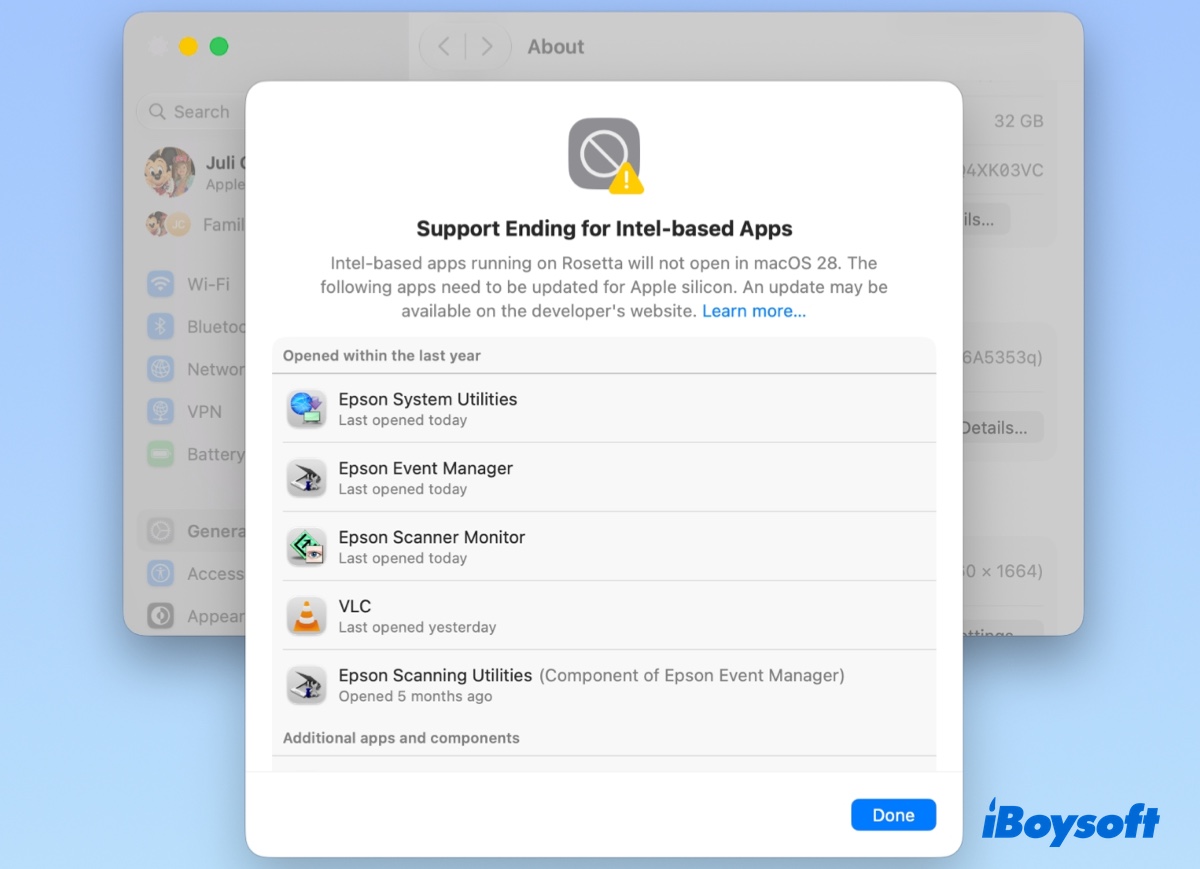The height and width of the screenshot is (869, 1200).
Task: Open Network settings icon in sidebar
Action: [x=160, y=369]
